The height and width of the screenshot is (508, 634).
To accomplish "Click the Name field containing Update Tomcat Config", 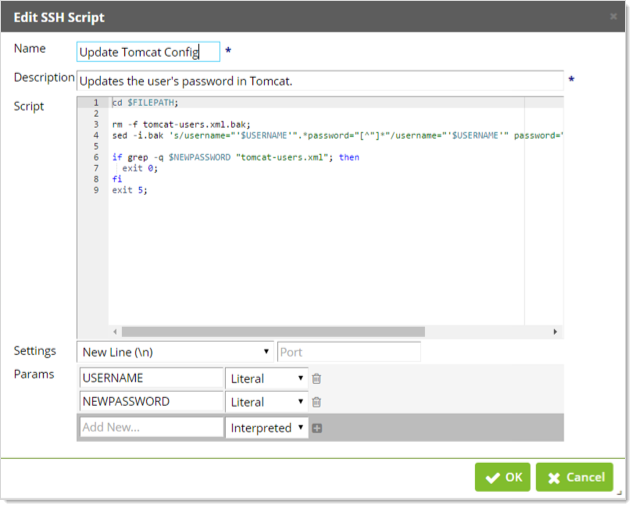I will point(148,52).
